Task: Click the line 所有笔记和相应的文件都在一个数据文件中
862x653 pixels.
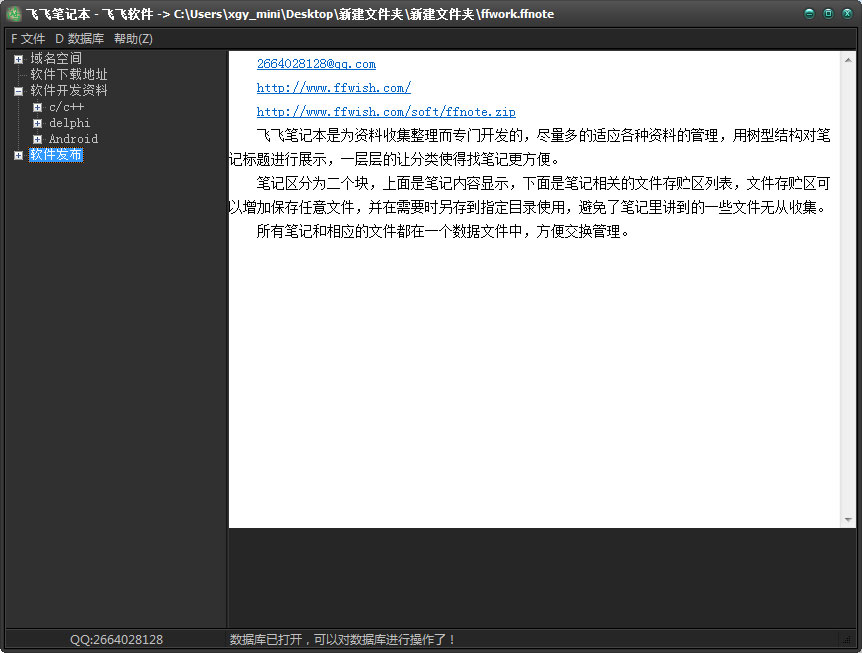Action: pyautogui.click(x=443, y=231)
